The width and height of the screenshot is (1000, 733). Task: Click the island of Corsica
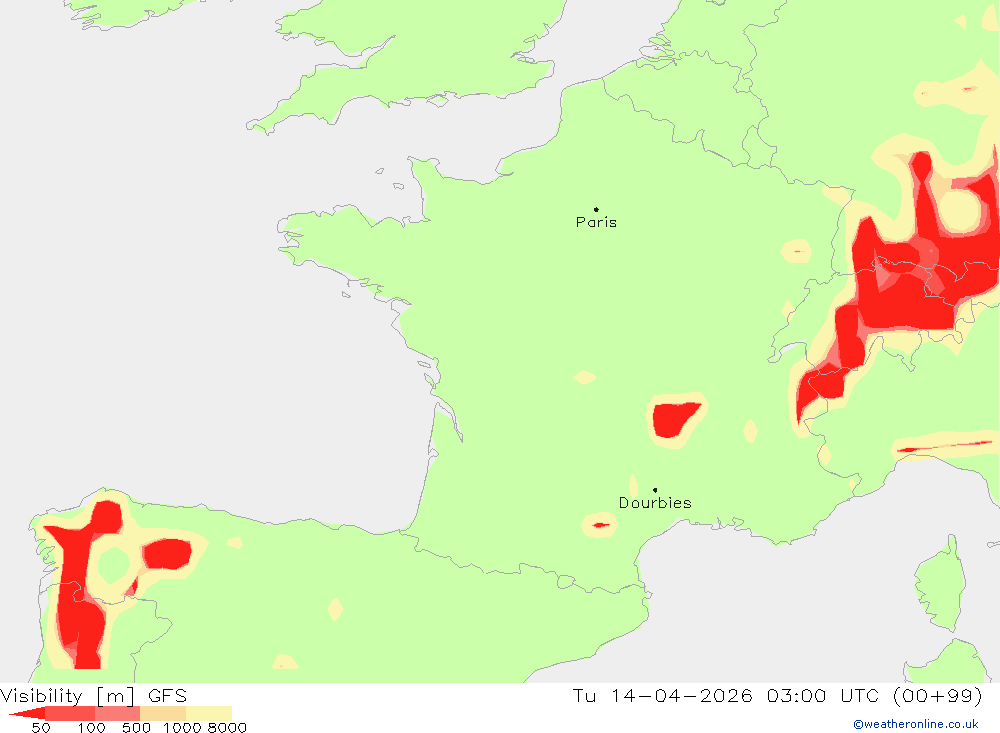tap(939, 586)
